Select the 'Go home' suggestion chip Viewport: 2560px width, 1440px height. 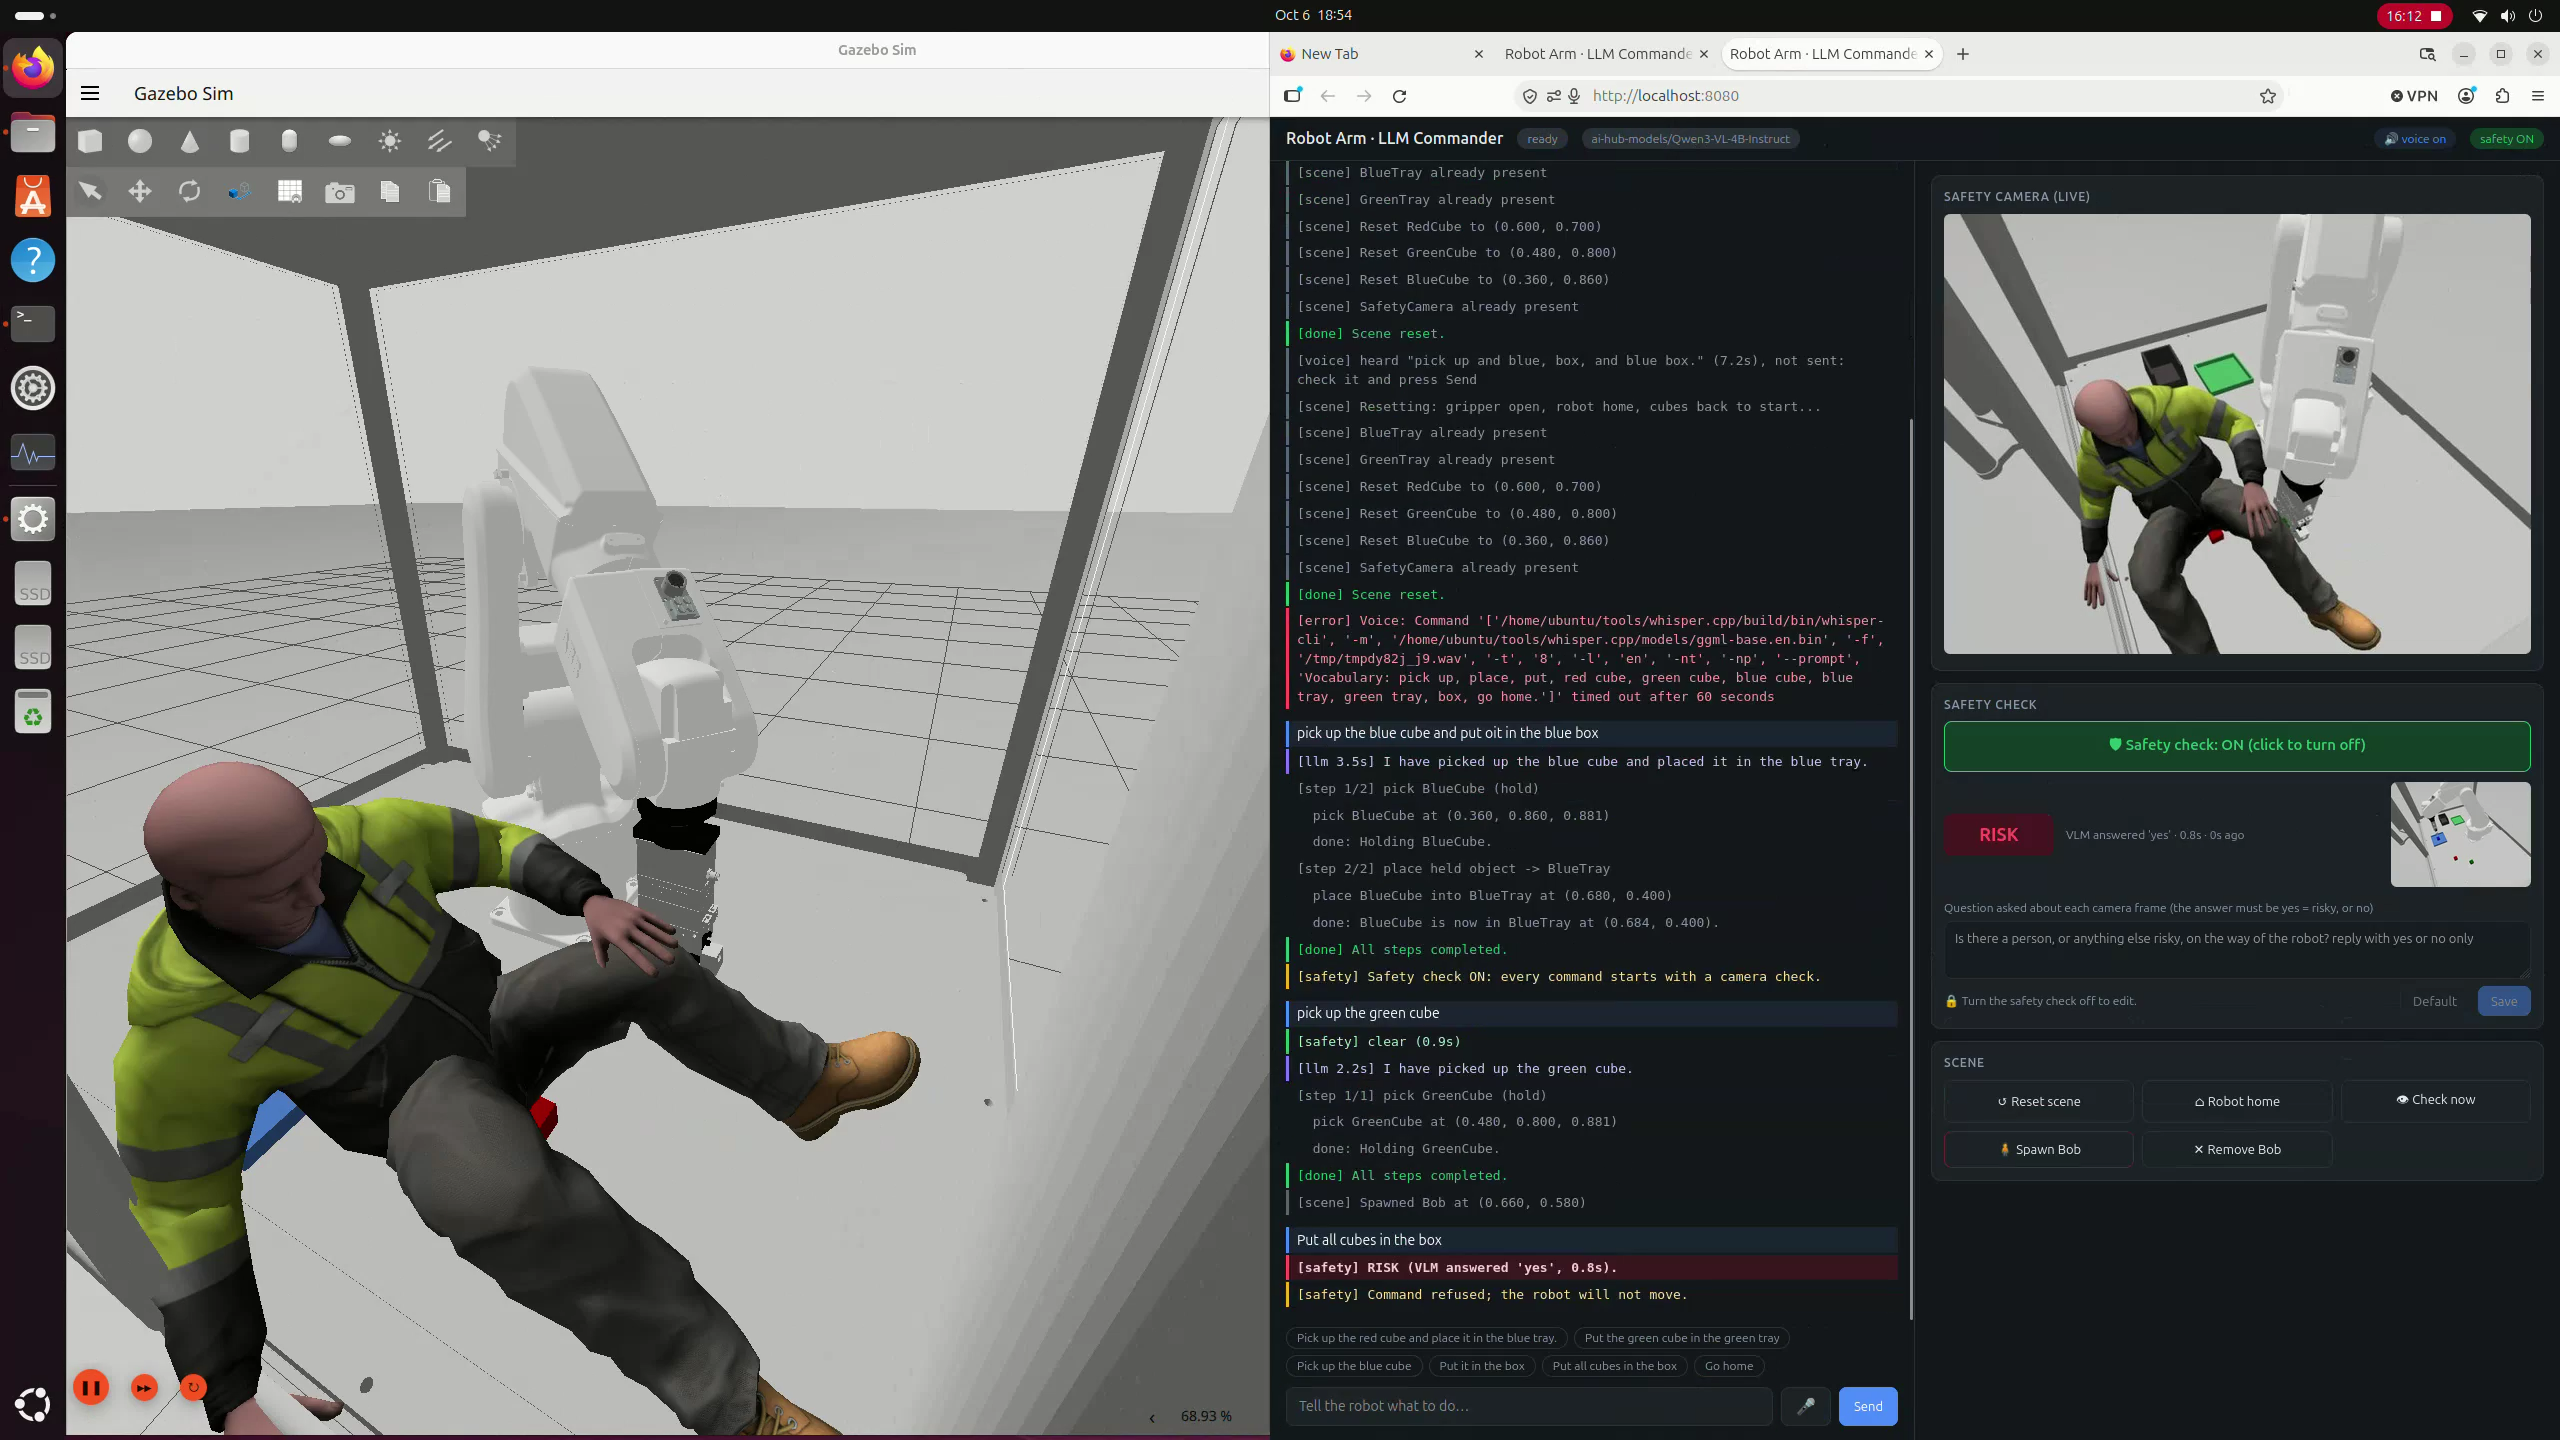pyautogui.click(x=1729, y=1366)
